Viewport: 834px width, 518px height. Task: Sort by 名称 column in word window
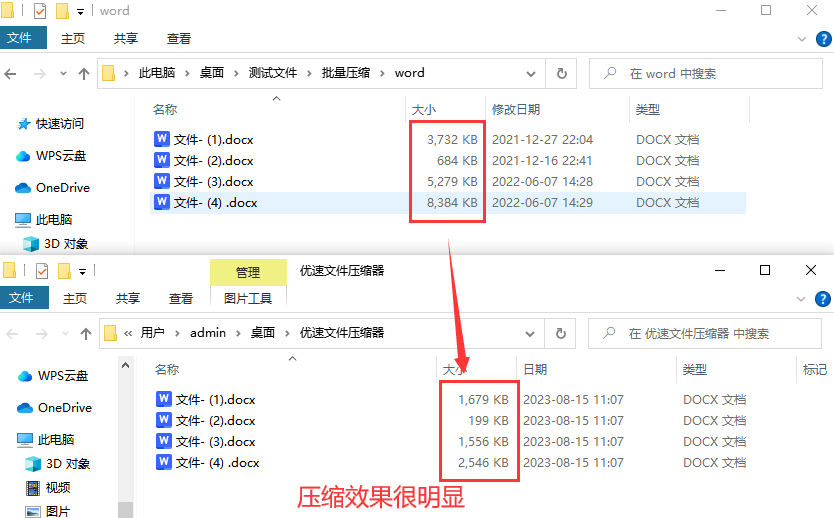165,110
